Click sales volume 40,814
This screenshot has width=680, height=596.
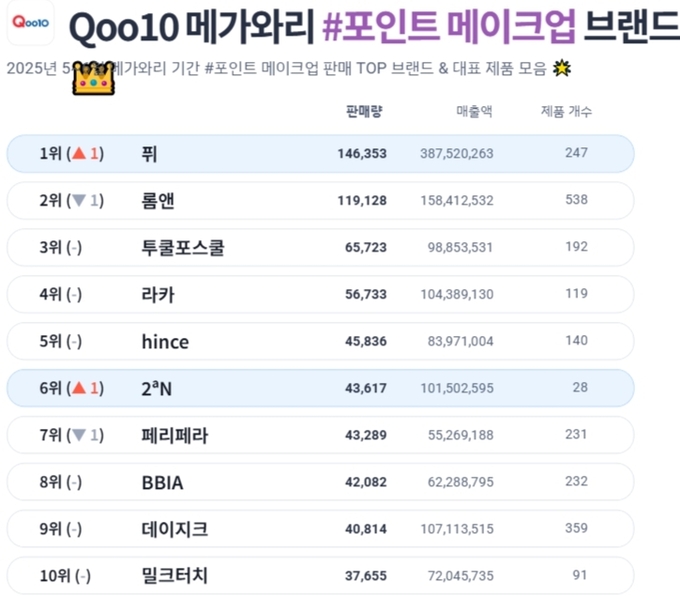[x=366, y=529]
